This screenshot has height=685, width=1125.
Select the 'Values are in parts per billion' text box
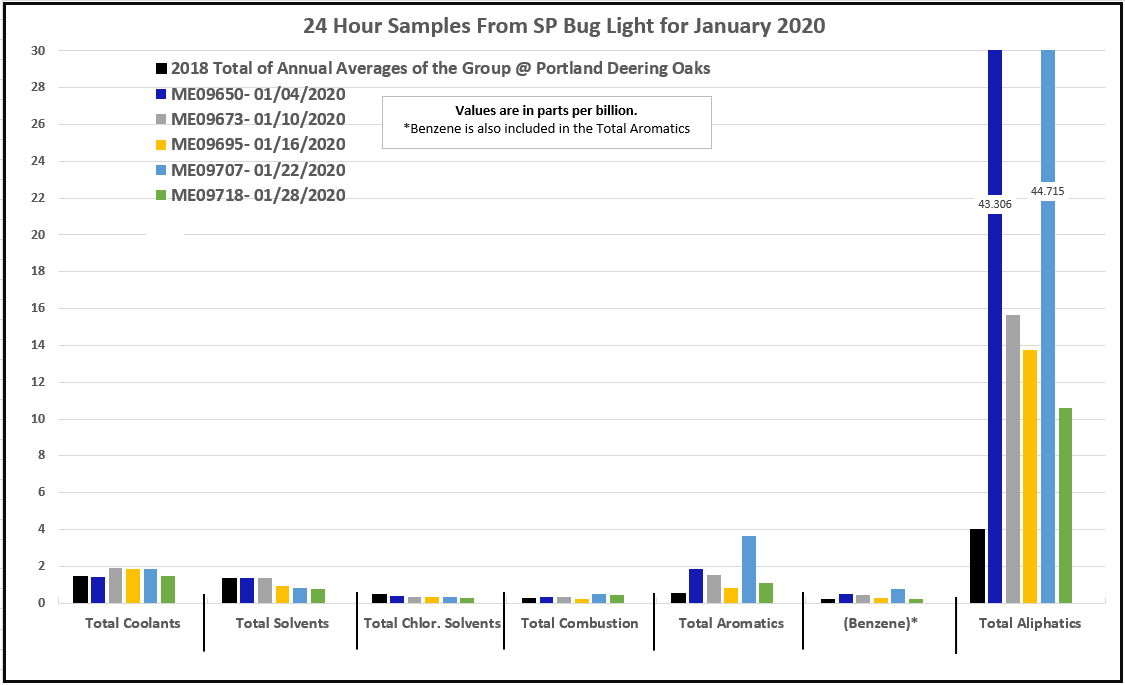pos(546,121)
